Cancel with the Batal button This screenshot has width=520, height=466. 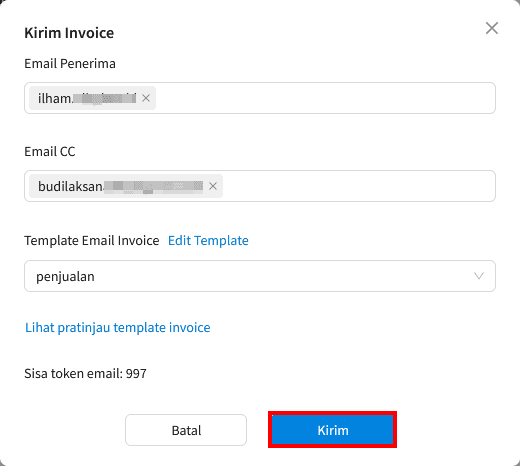pyautogui.click(x=186, y=430)
